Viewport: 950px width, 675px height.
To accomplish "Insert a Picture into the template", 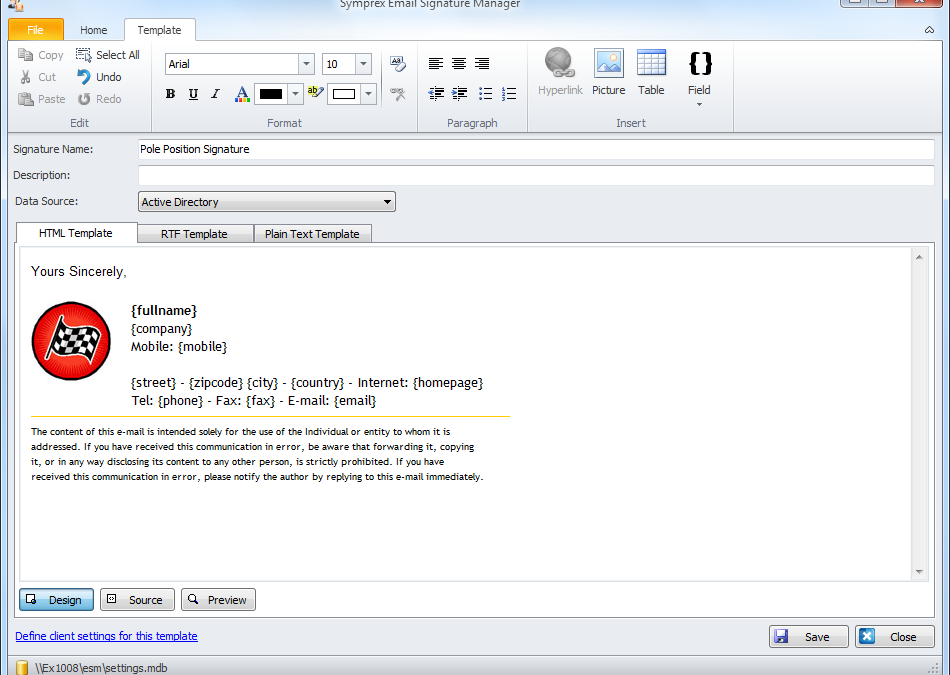I will (608, 68).
